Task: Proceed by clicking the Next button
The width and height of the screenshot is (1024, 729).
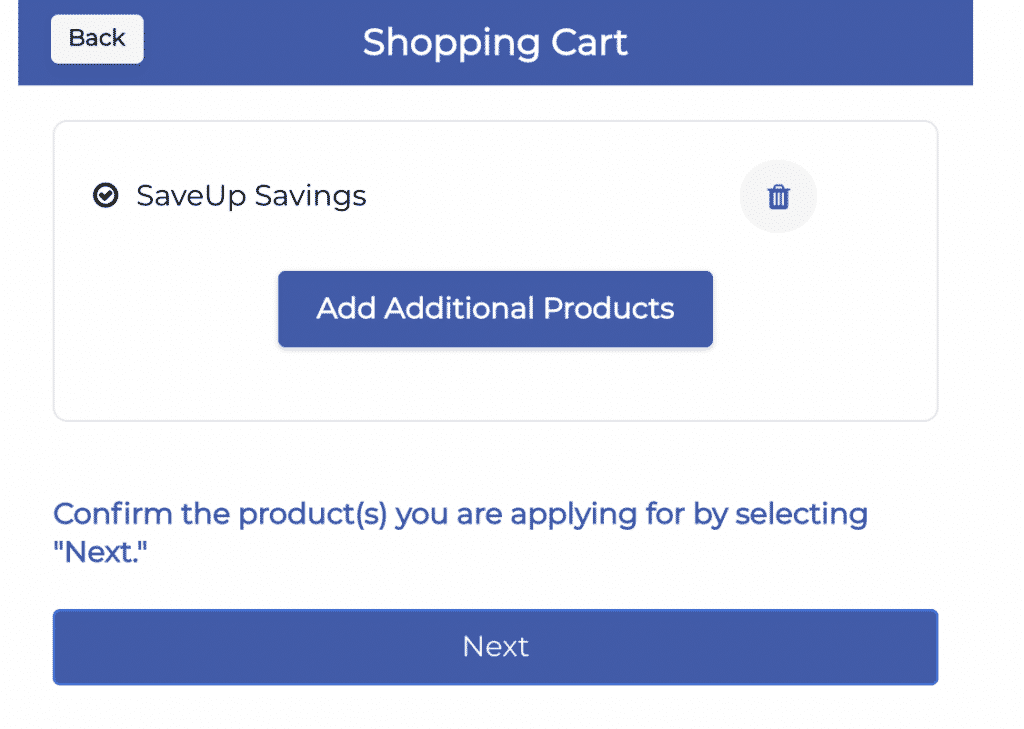Action: [495, 647]
